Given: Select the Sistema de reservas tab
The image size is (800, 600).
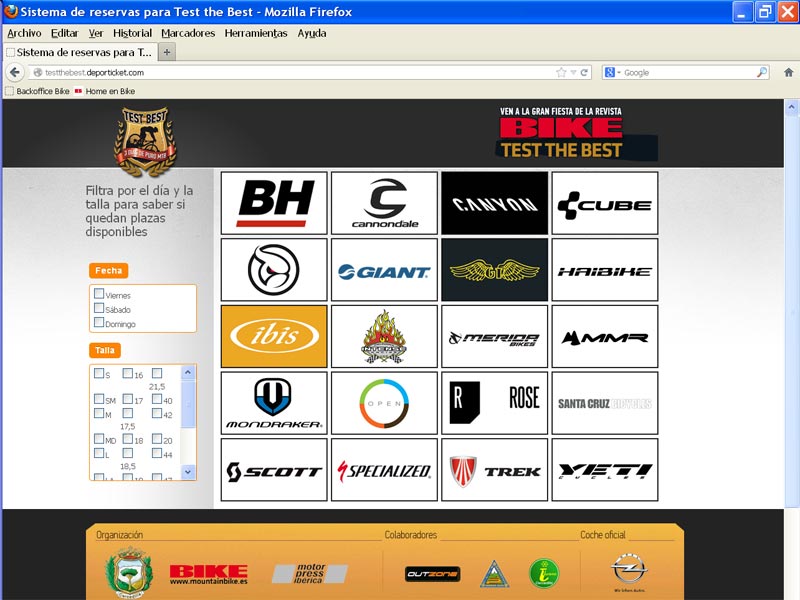Looking at the screenshot, I should pyautogui.click(x=80, y=52).
